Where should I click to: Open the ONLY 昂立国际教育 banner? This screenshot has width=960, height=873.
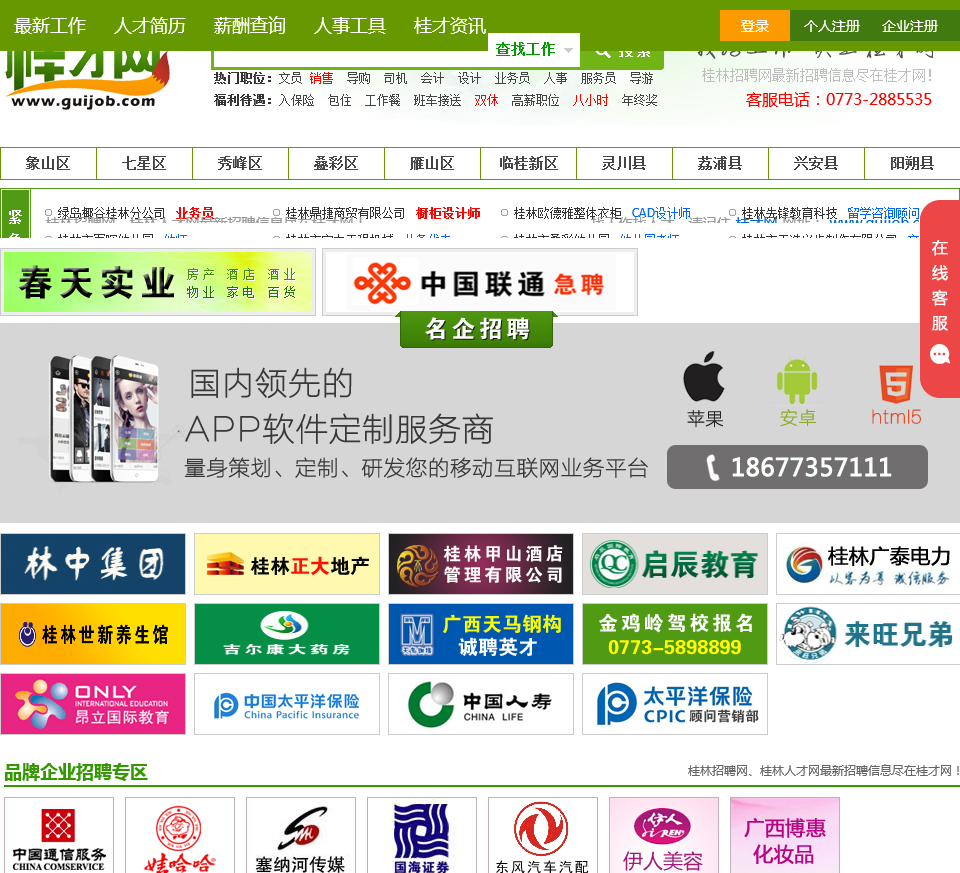[x=93, y=704]
